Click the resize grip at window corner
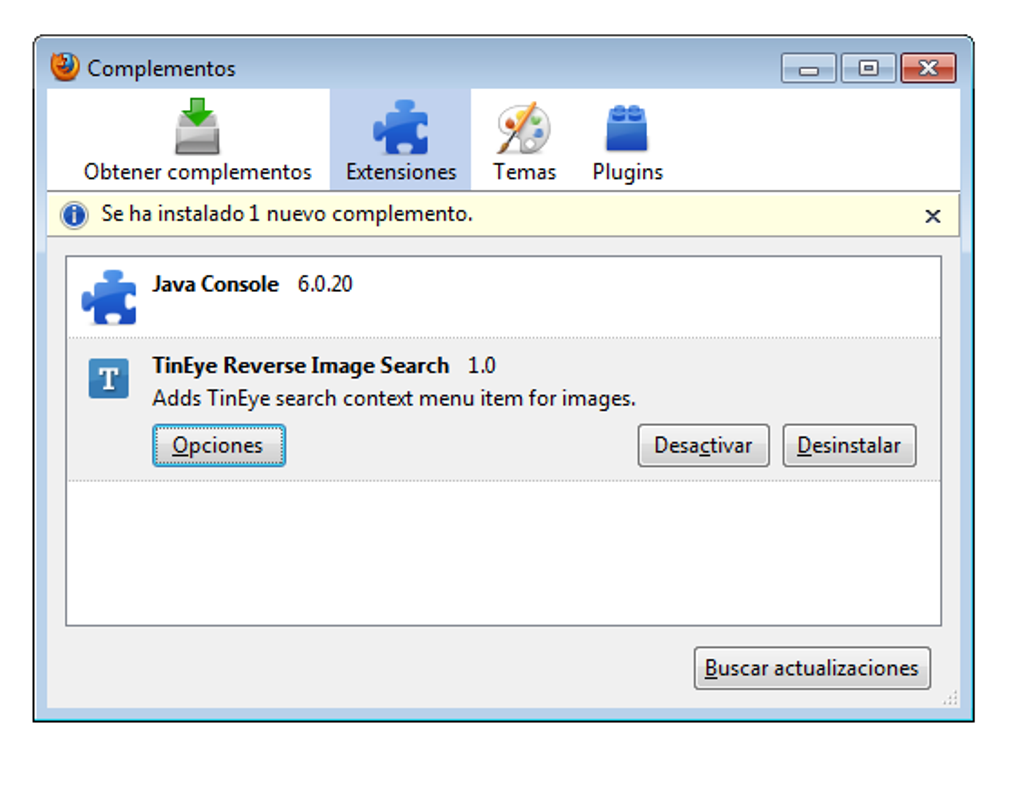This screenshot has width=1020, height=804. point(950,698)
